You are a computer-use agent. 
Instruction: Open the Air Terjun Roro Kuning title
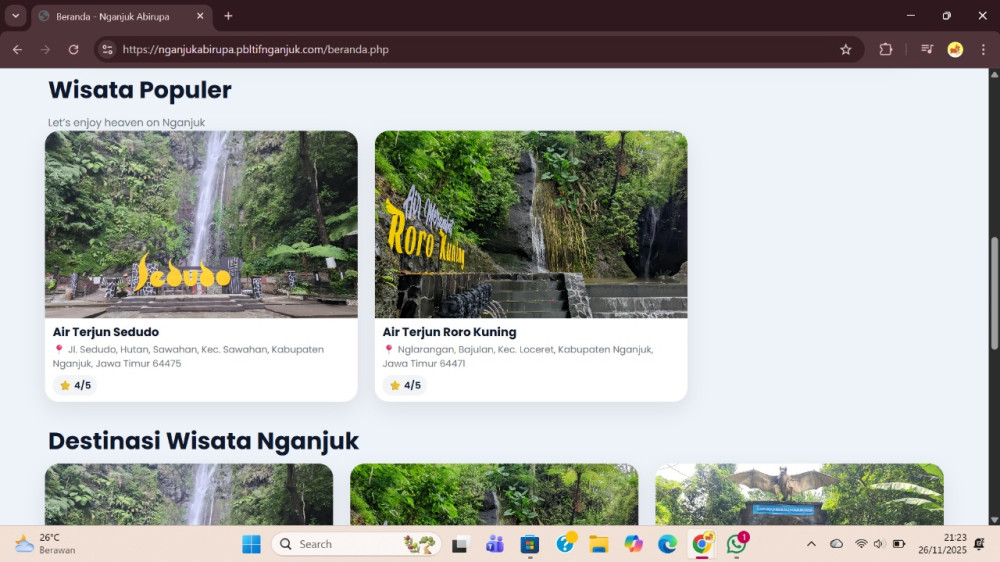coord(449,332)
